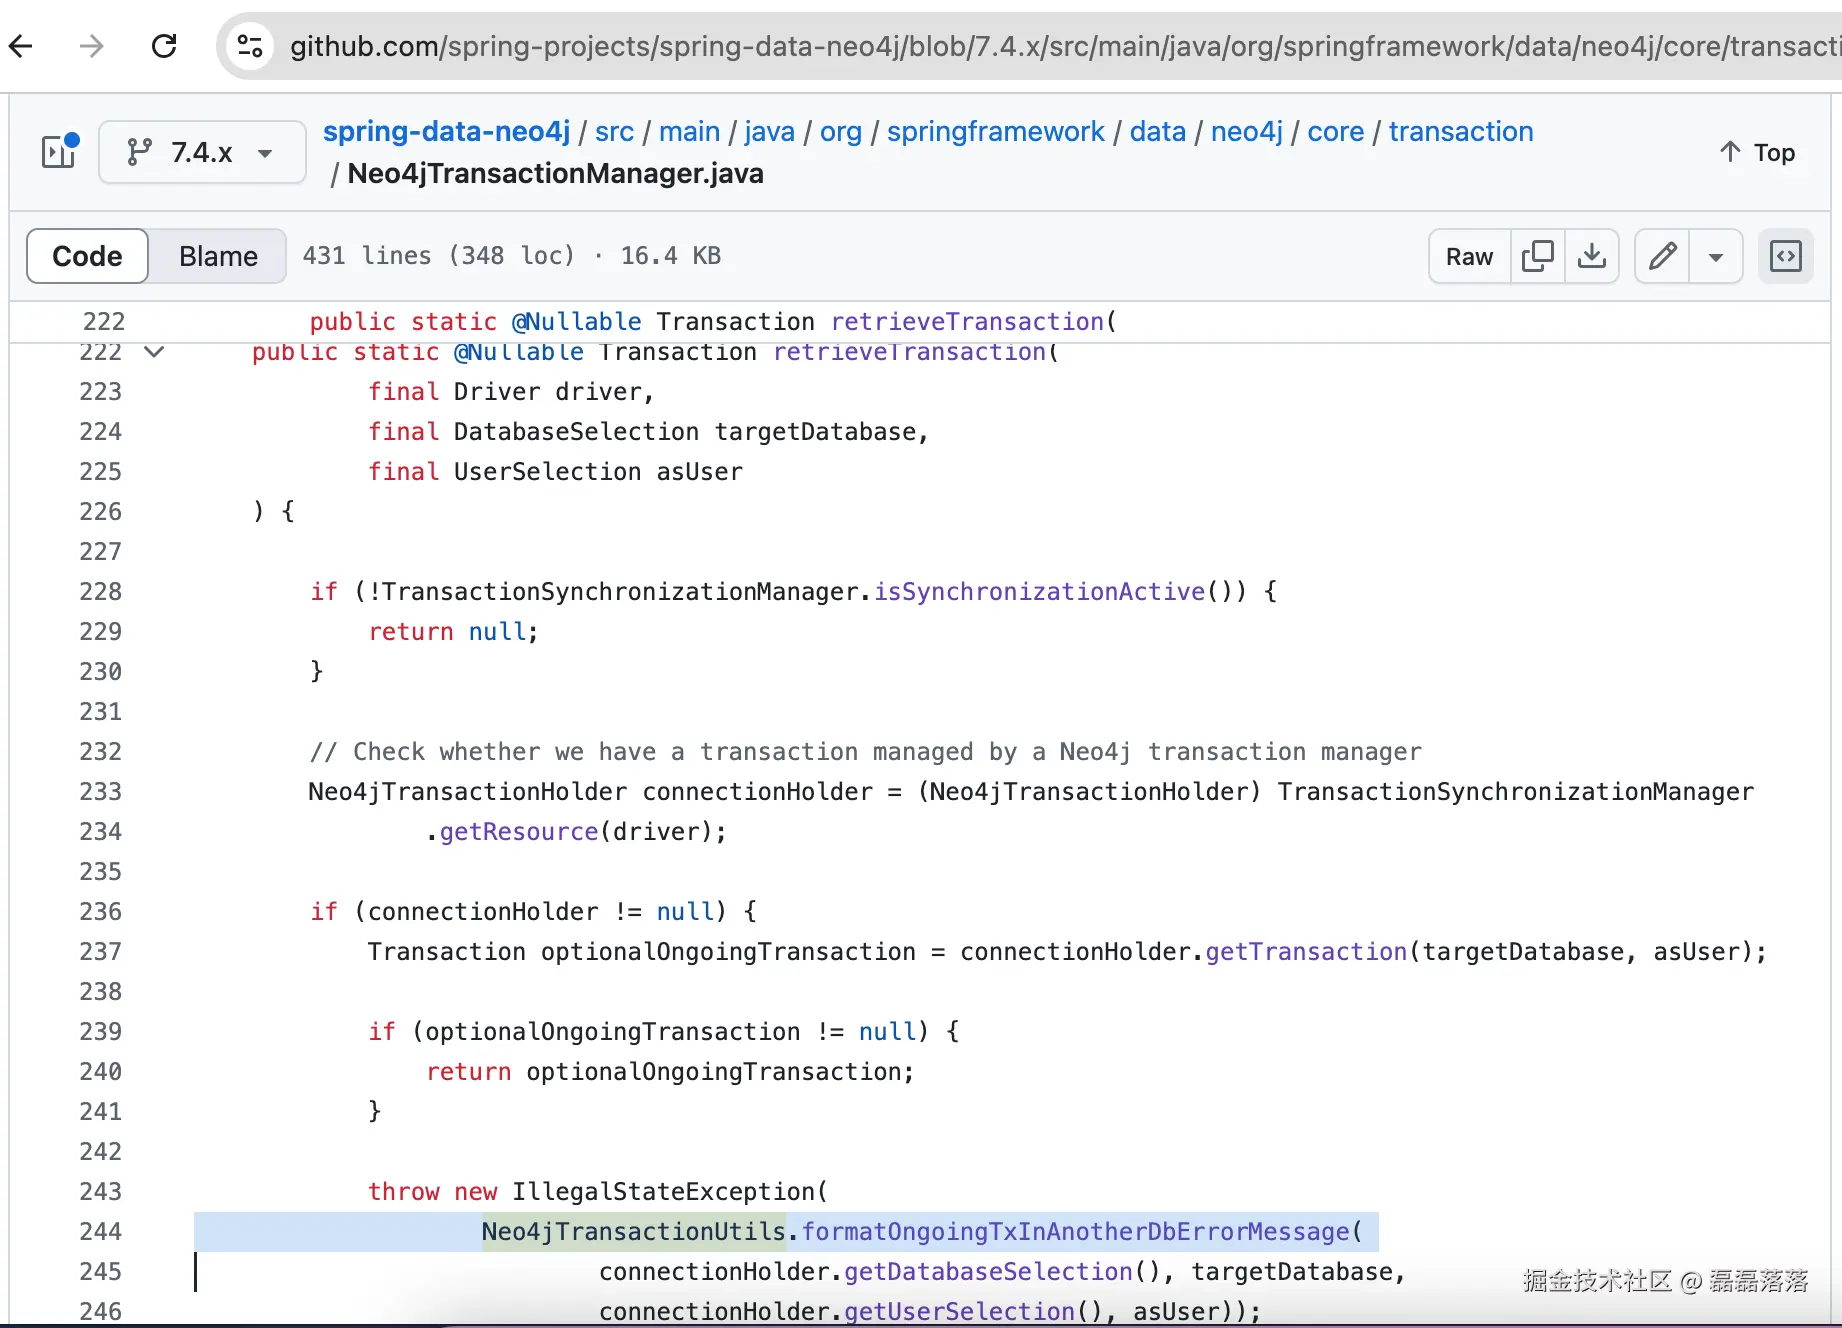Screen dimensions: 1842x1328
Task: Navigate to the main folder breadcrumb
Action: tap(689, 131)
